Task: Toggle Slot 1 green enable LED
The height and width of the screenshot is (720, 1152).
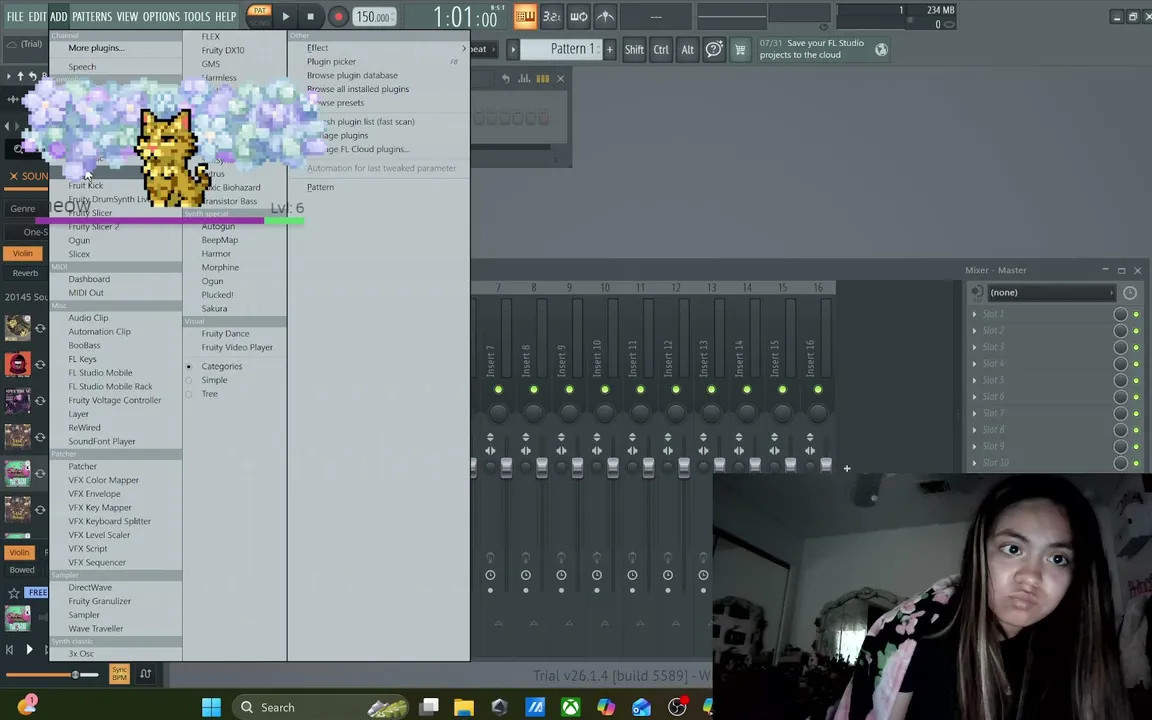Action: (x=1136, y=314)
